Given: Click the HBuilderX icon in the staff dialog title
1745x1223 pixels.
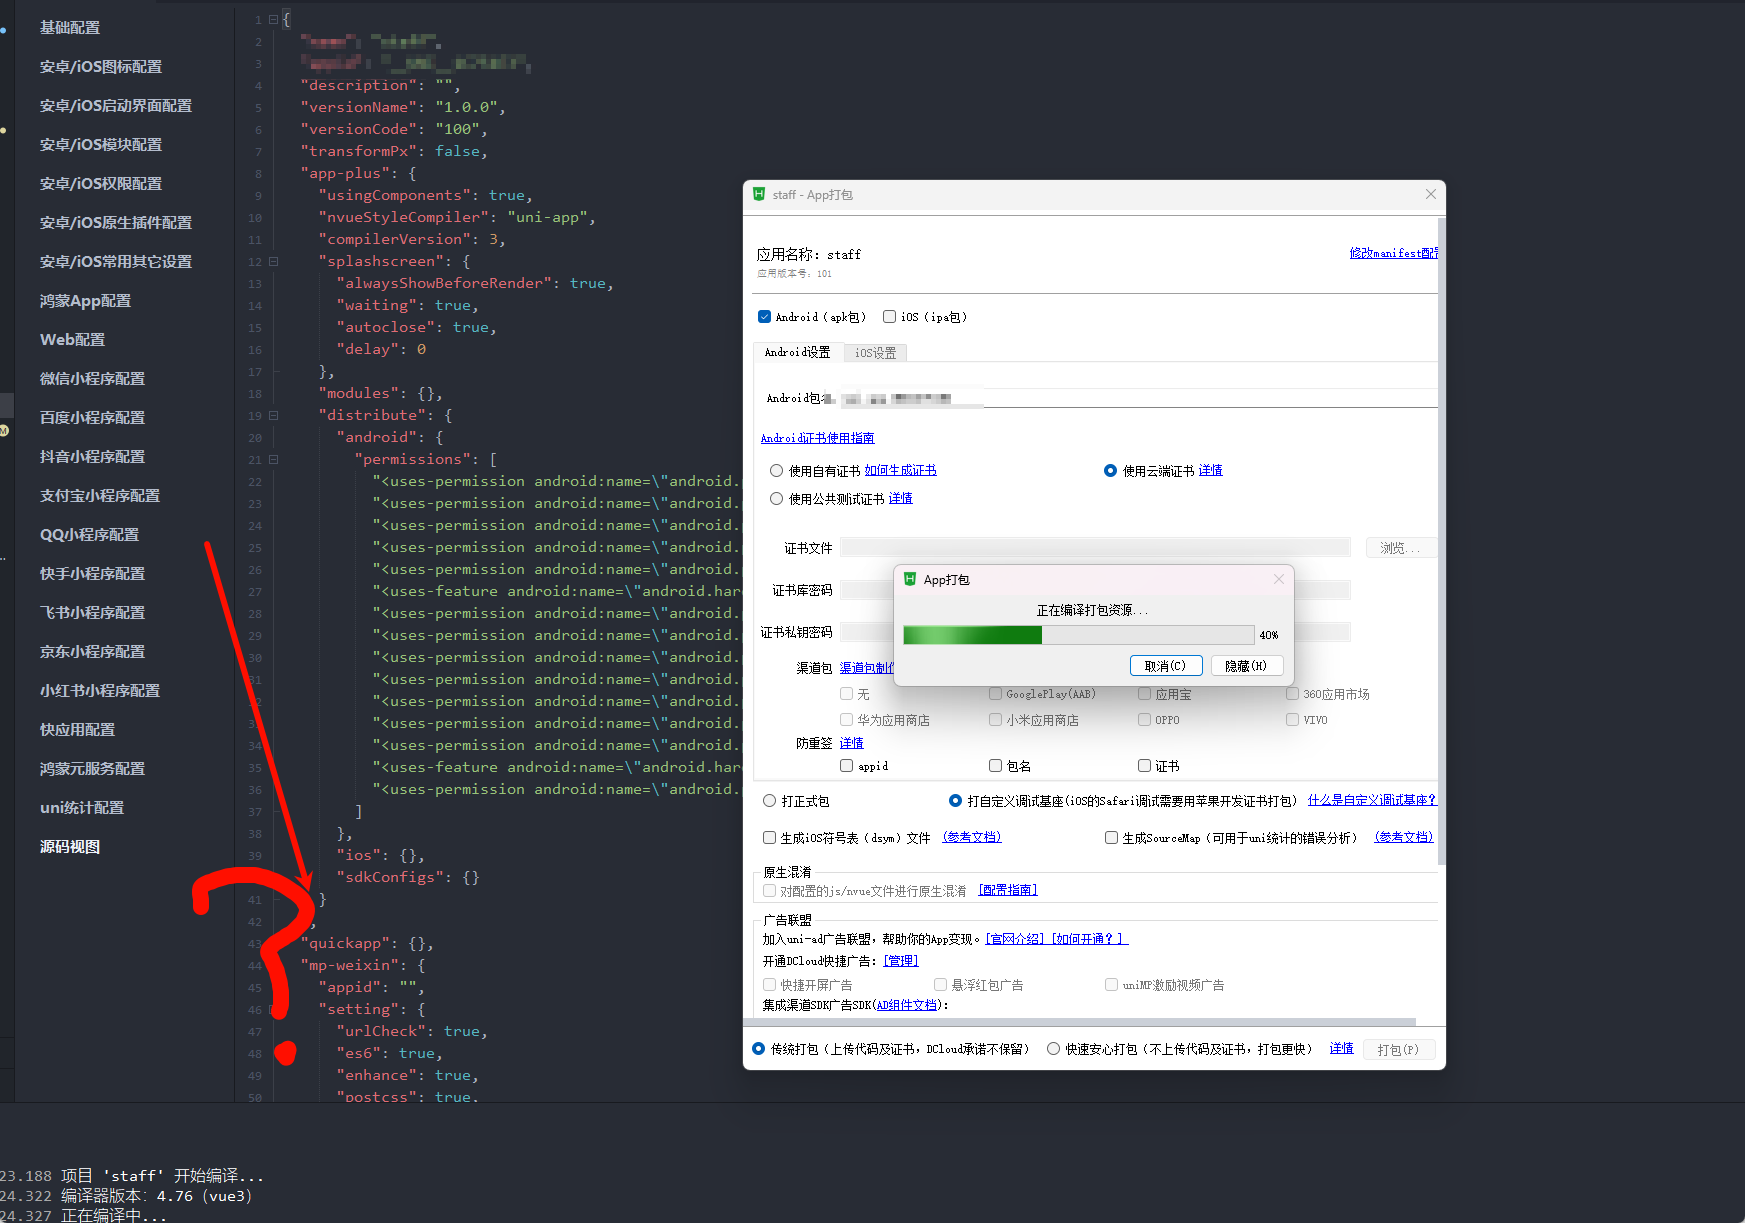Looking at the screenshot, I should [x=759, y=194].
